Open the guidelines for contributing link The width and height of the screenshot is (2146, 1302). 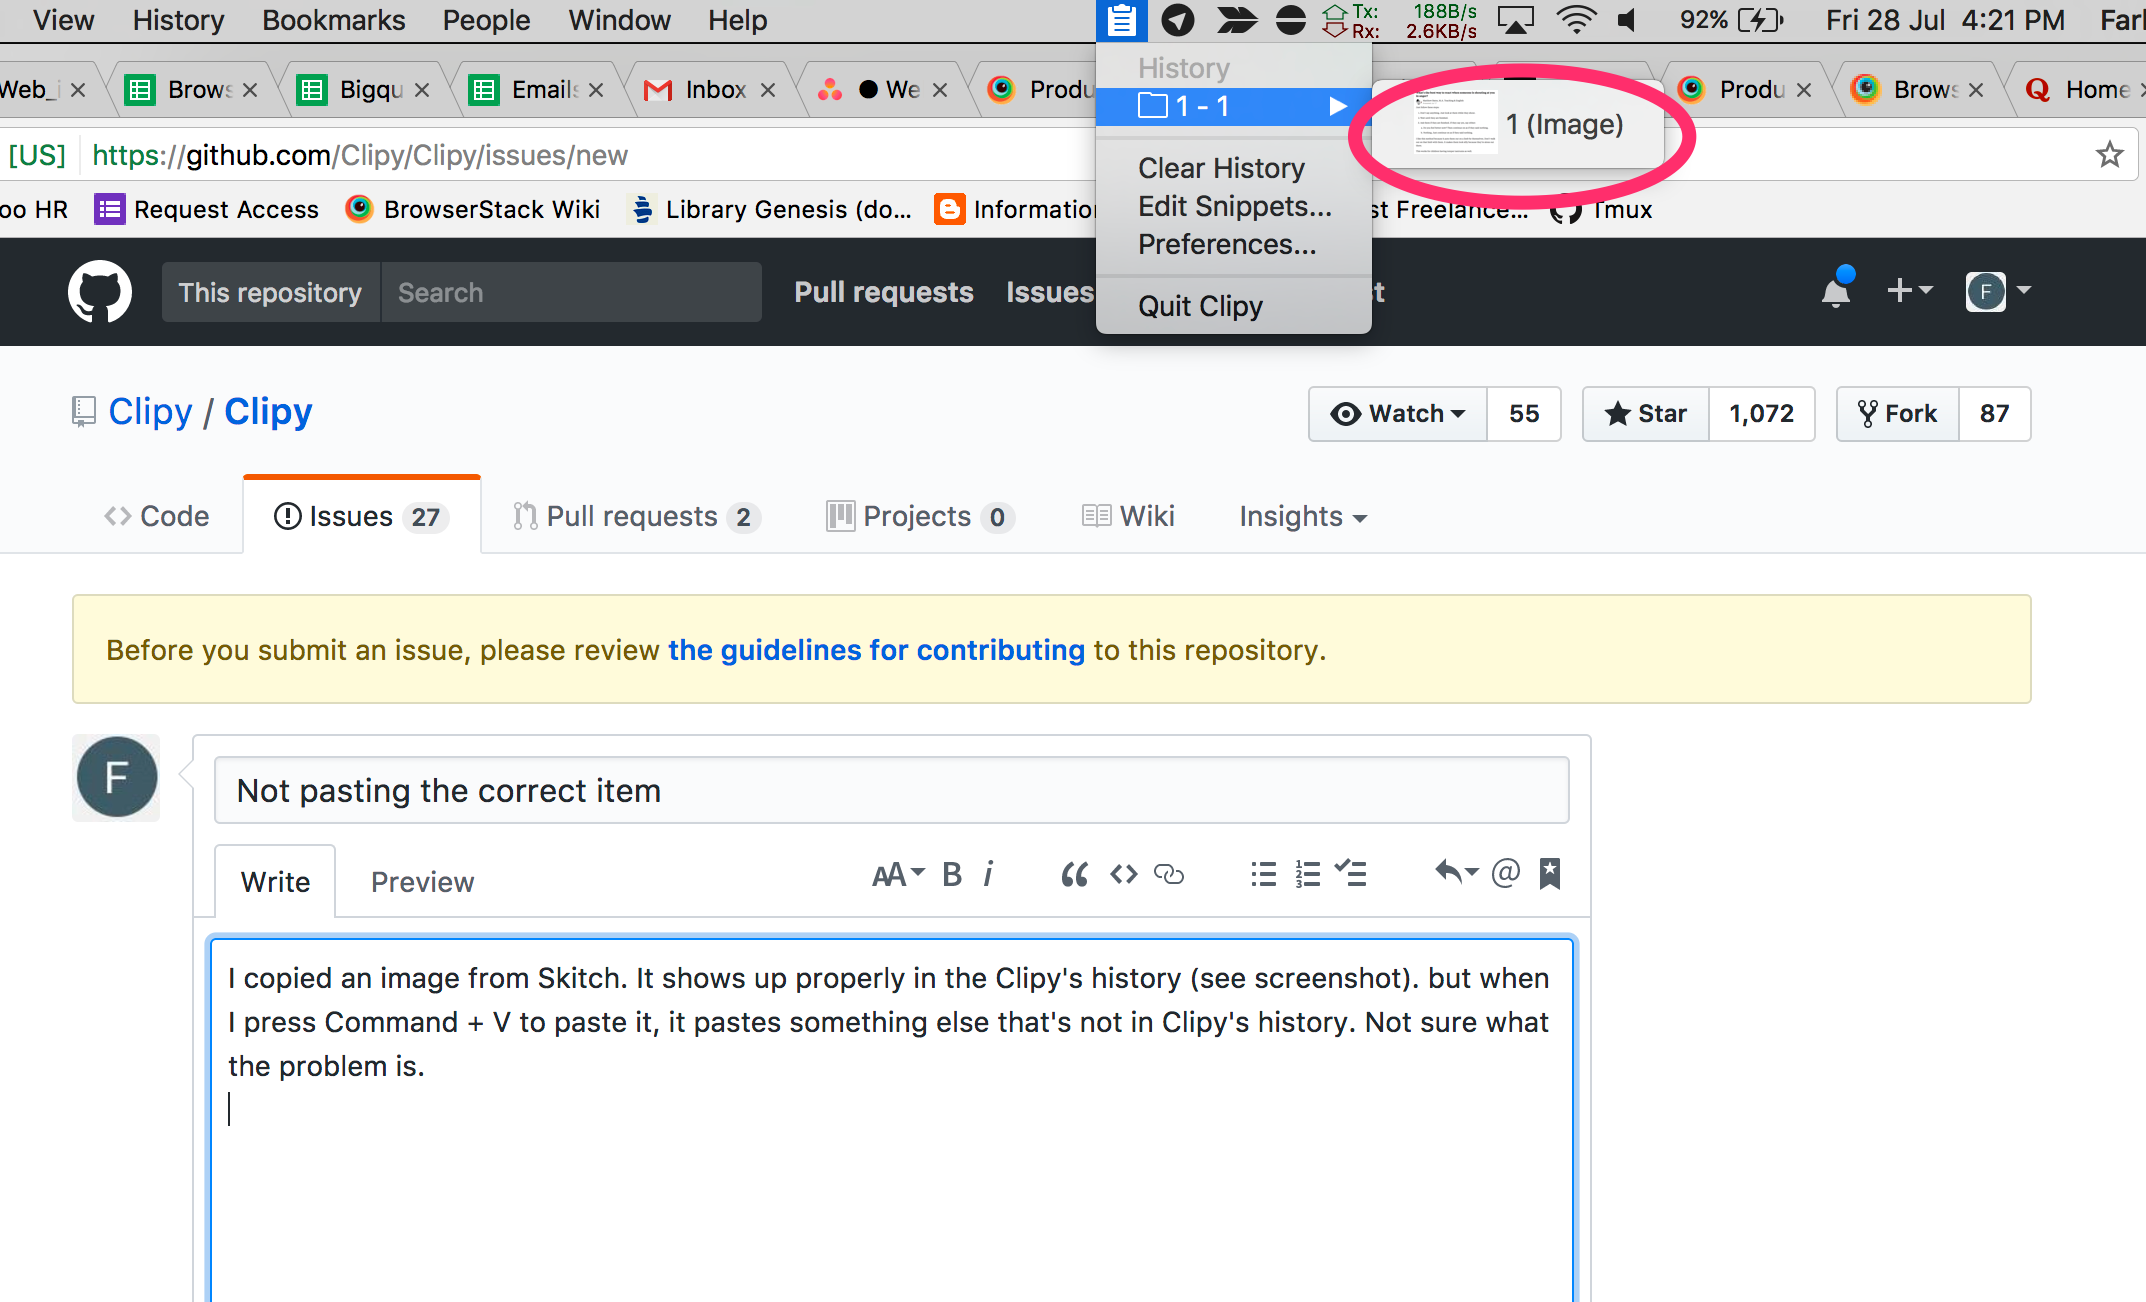tap(876, 650)
